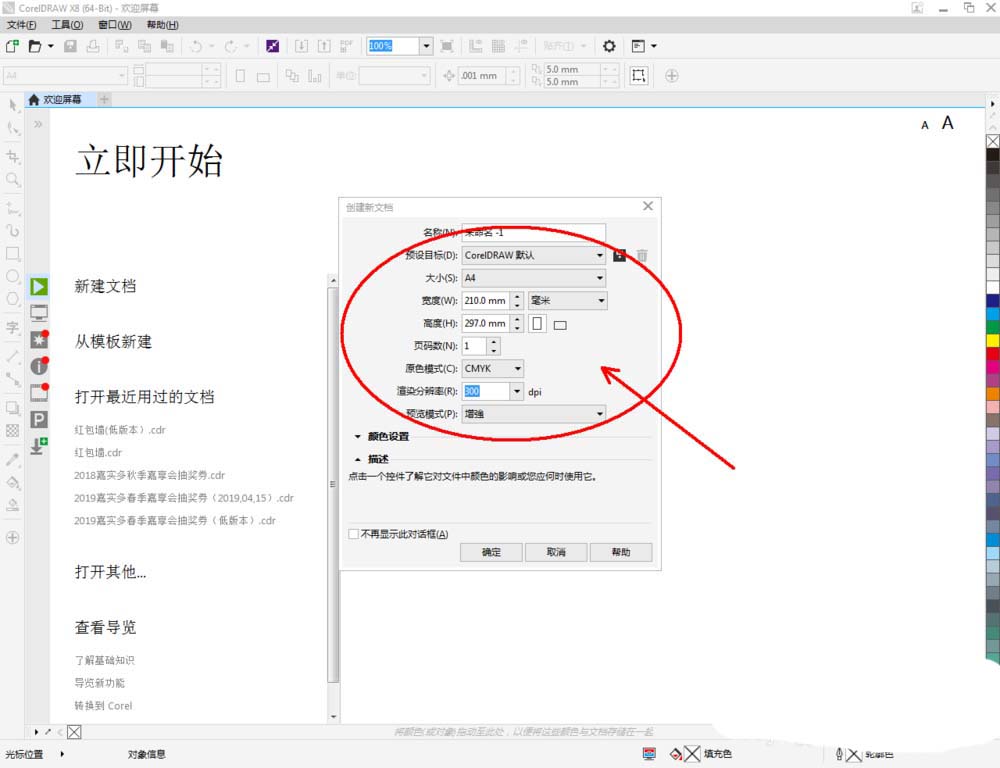Viewport: 1000px width, 768px height.
Task: Pick the yellow swatch in color palette
Action: [993, 341]
